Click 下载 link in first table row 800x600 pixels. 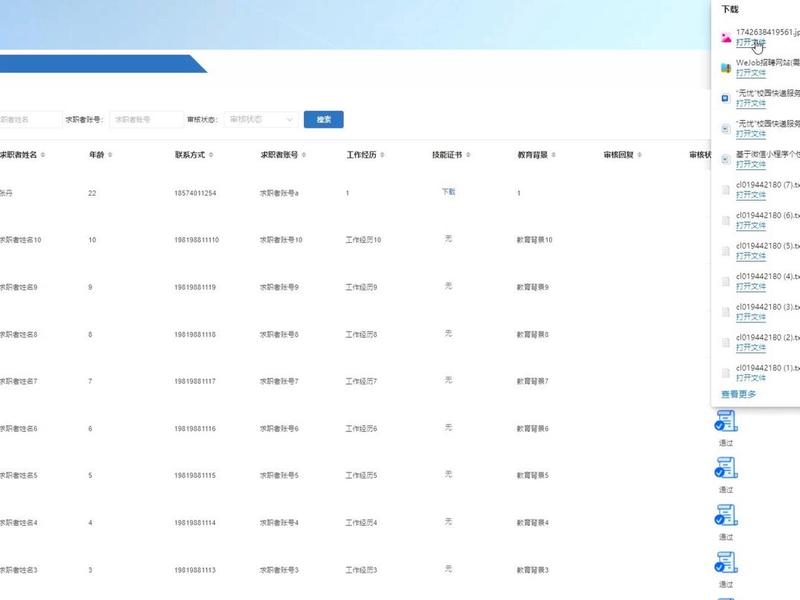[448, 192]
